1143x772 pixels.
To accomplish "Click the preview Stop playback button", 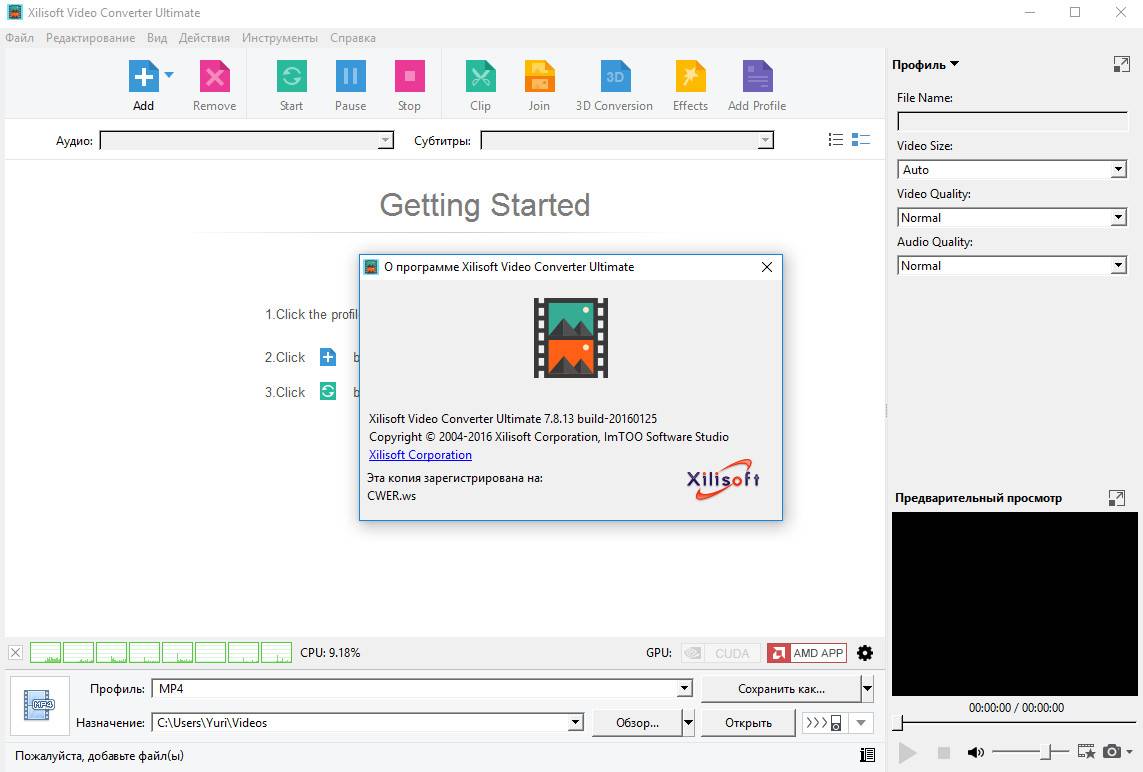I will 944,752.
